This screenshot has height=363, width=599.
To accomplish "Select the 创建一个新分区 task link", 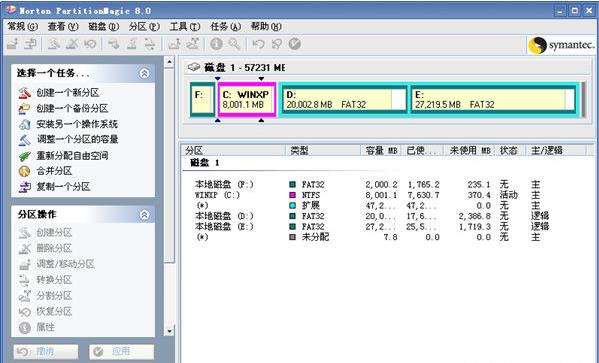I will point(68,93).
